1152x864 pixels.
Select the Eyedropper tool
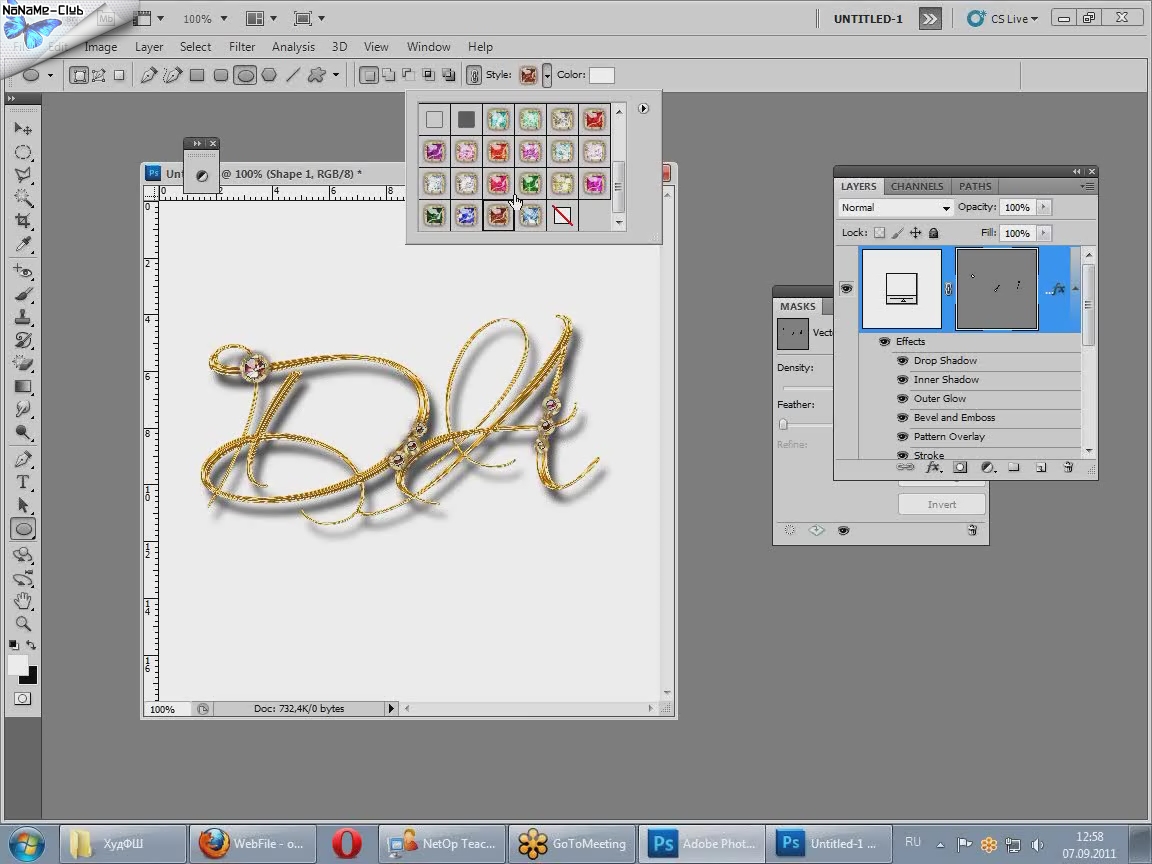click(x=23, y=245)
